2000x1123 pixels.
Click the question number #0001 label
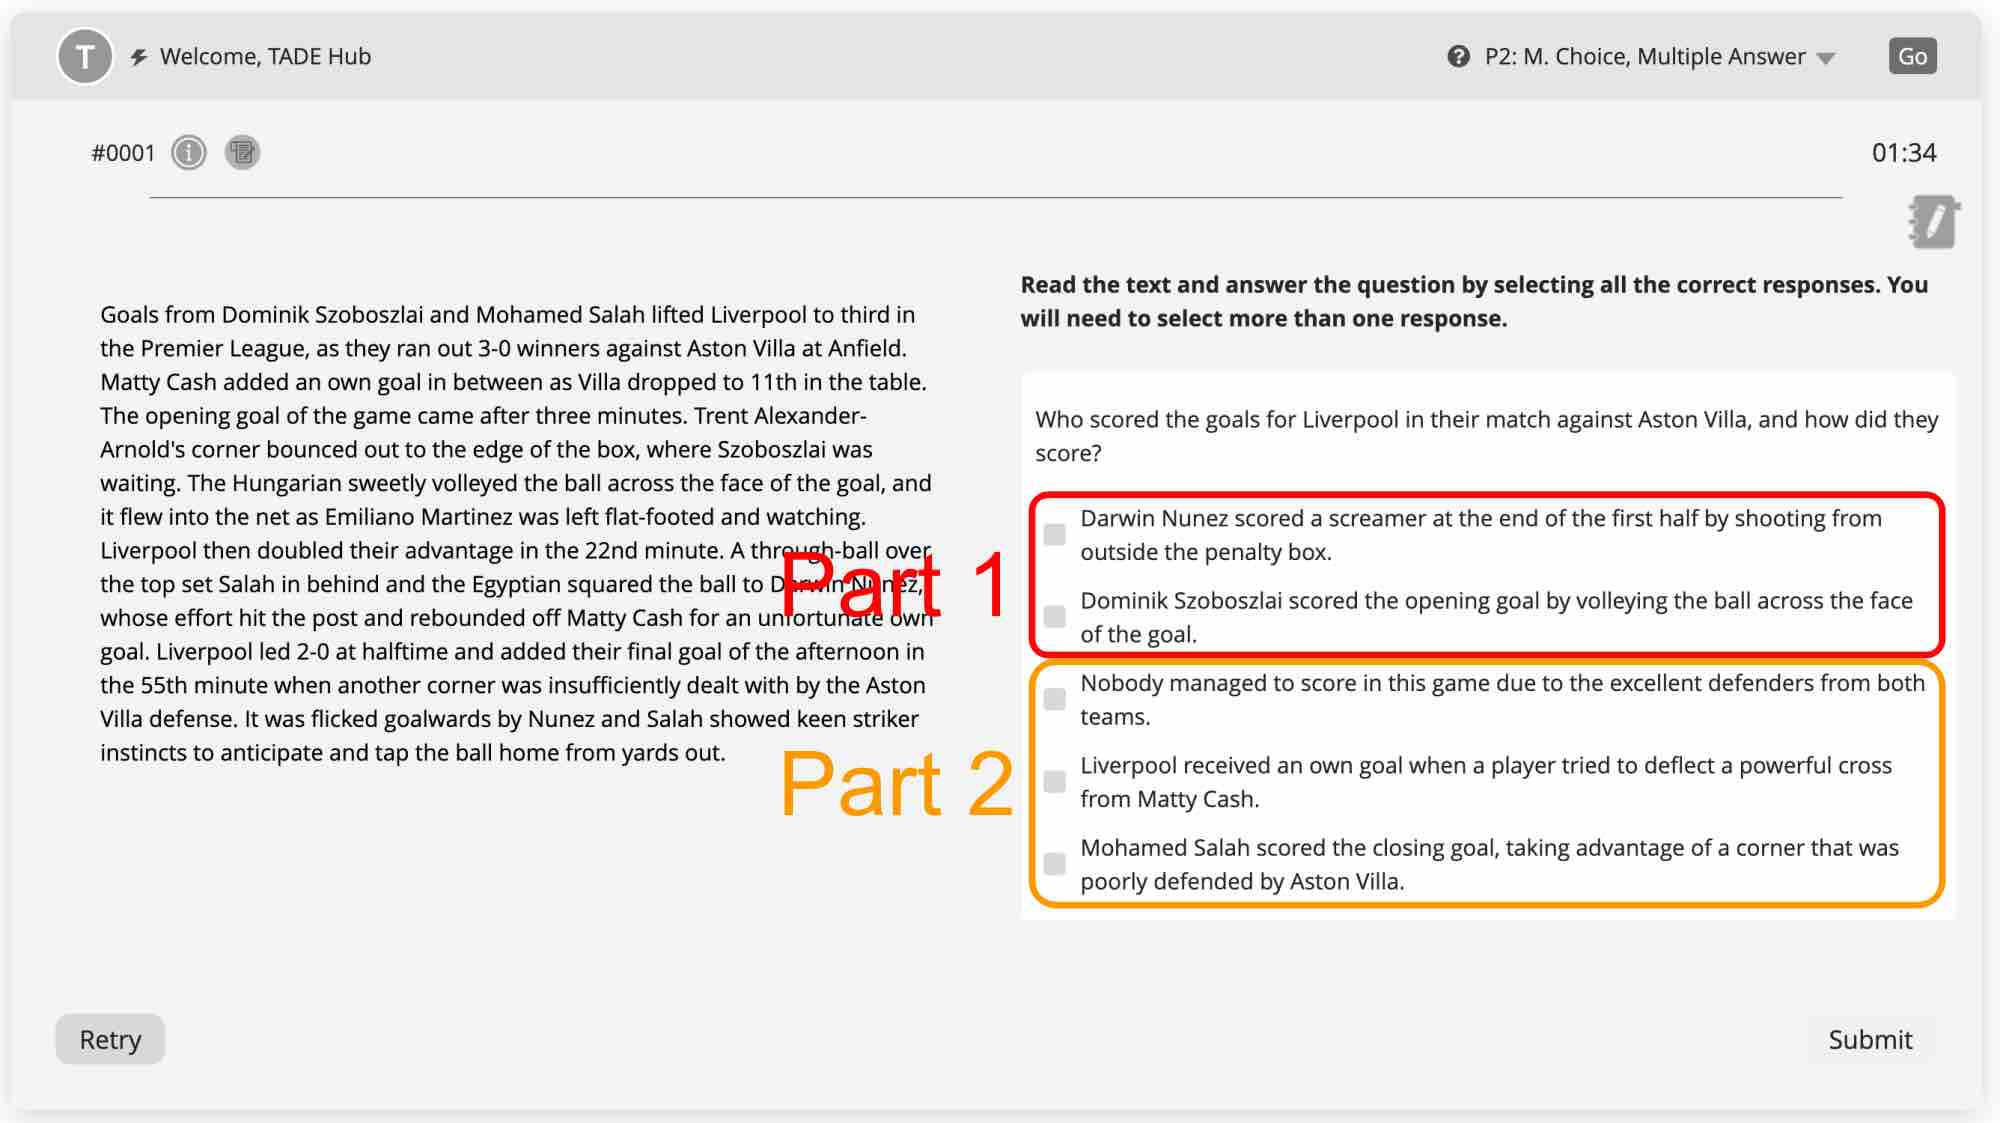[x=121, y=152]
